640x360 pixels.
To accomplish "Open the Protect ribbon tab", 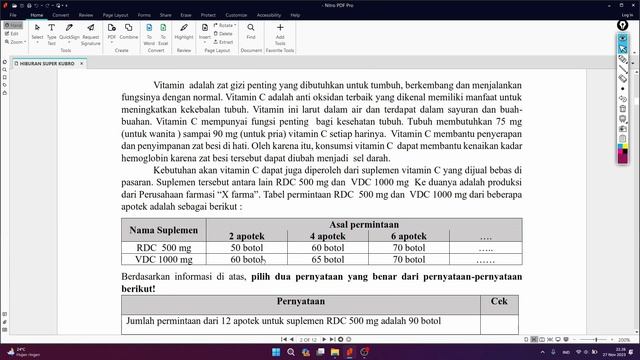I will coord(208,15).
